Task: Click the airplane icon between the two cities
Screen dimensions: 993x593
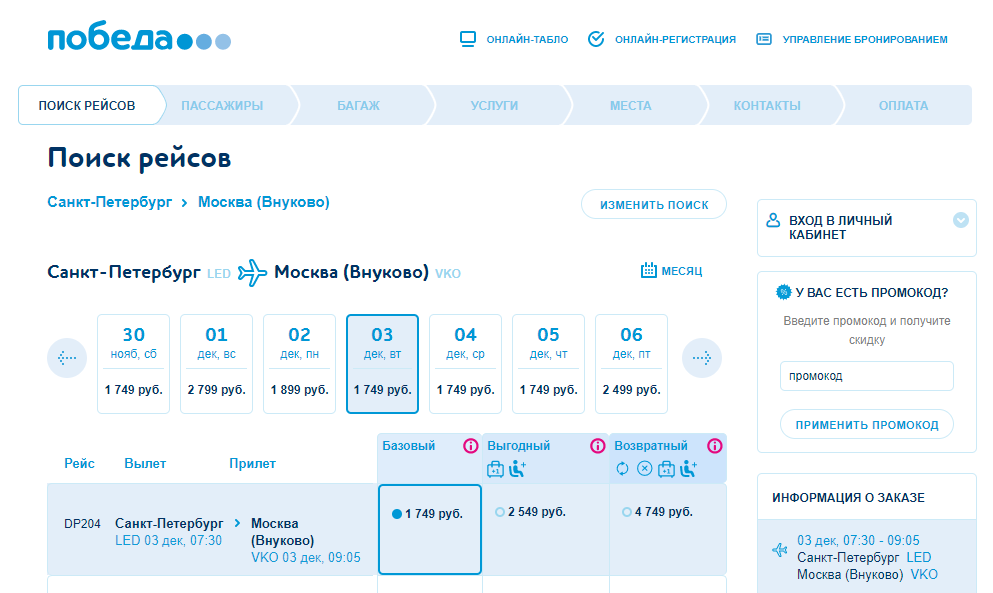Action: click(x=252, y=273)
